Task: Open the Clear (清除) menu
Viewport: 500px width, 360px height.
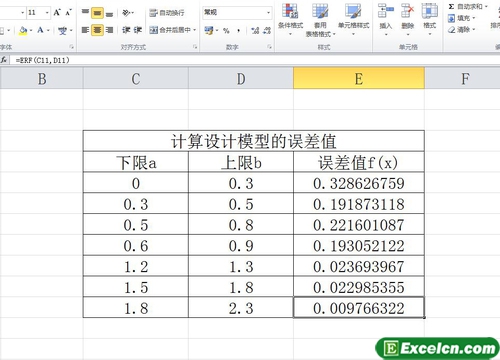Action: tap(462, 30)
